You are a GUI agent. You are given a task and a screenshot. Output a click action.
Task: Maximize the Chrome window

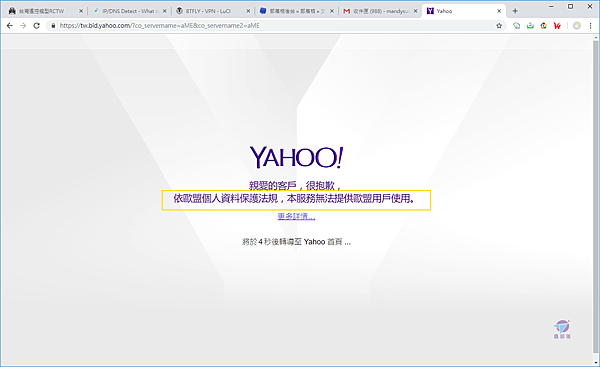571,7
